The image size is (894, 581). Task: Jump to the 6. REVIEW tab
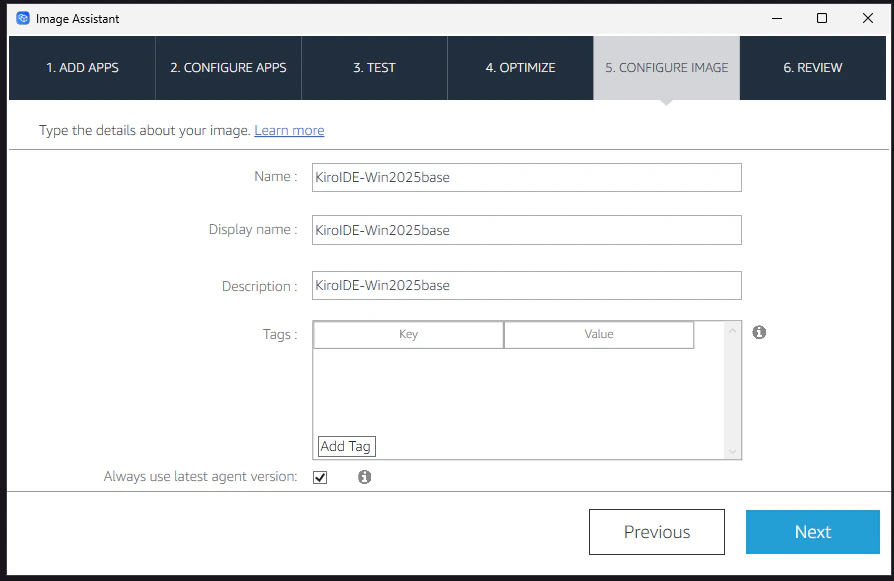point(812,68)
